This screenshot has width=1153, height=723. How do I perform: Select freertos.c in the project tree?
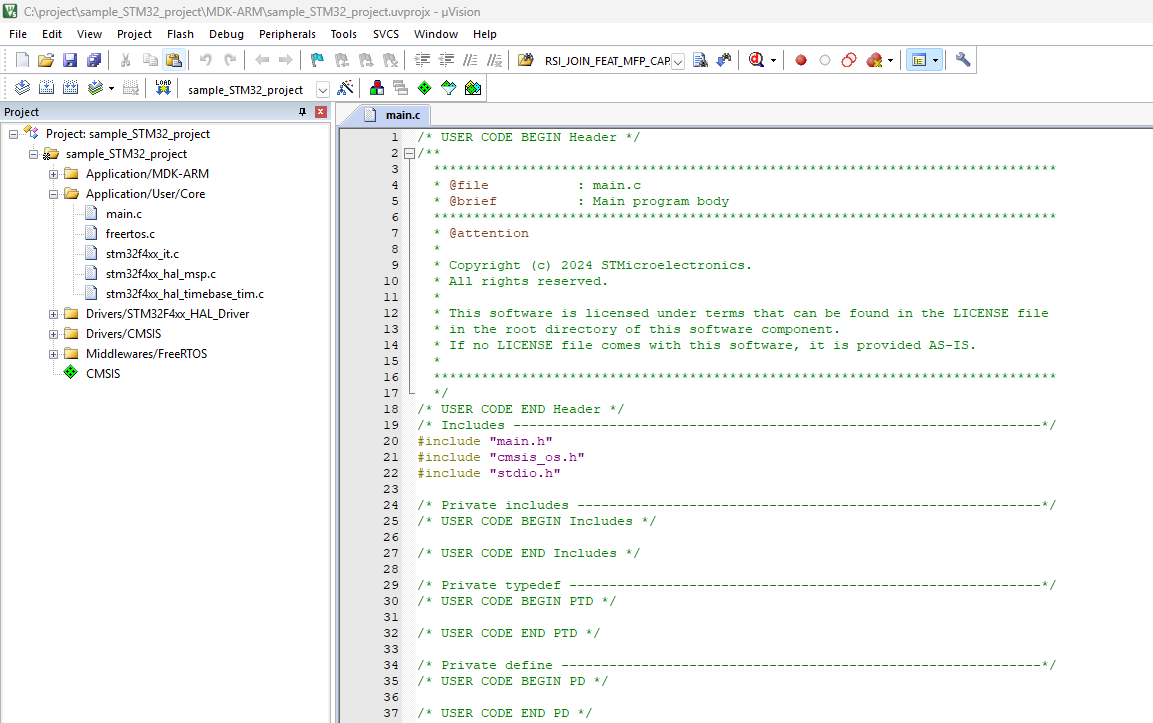tap(130, 234)
